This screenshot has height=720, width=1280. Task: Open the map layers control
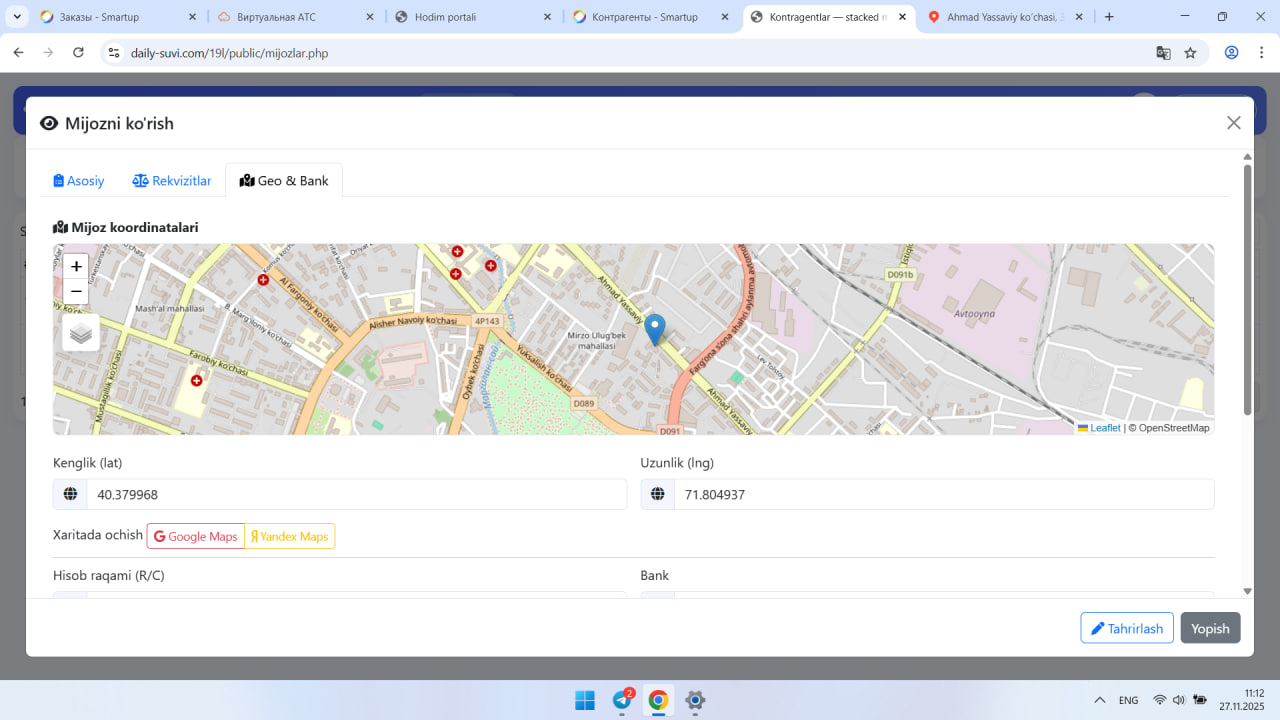81,333
